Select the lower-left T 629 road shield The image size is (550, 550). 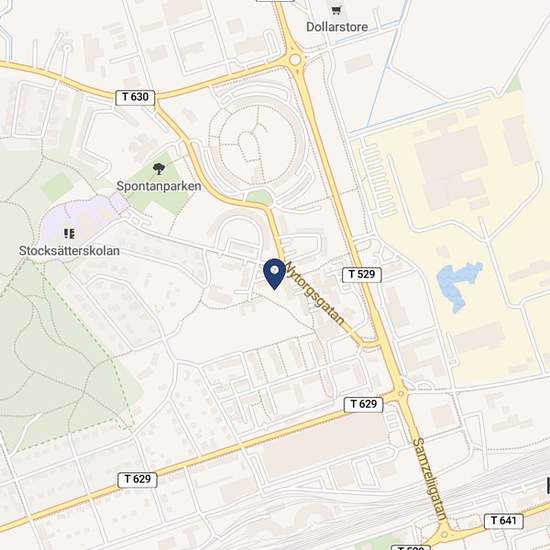point(138,479)
